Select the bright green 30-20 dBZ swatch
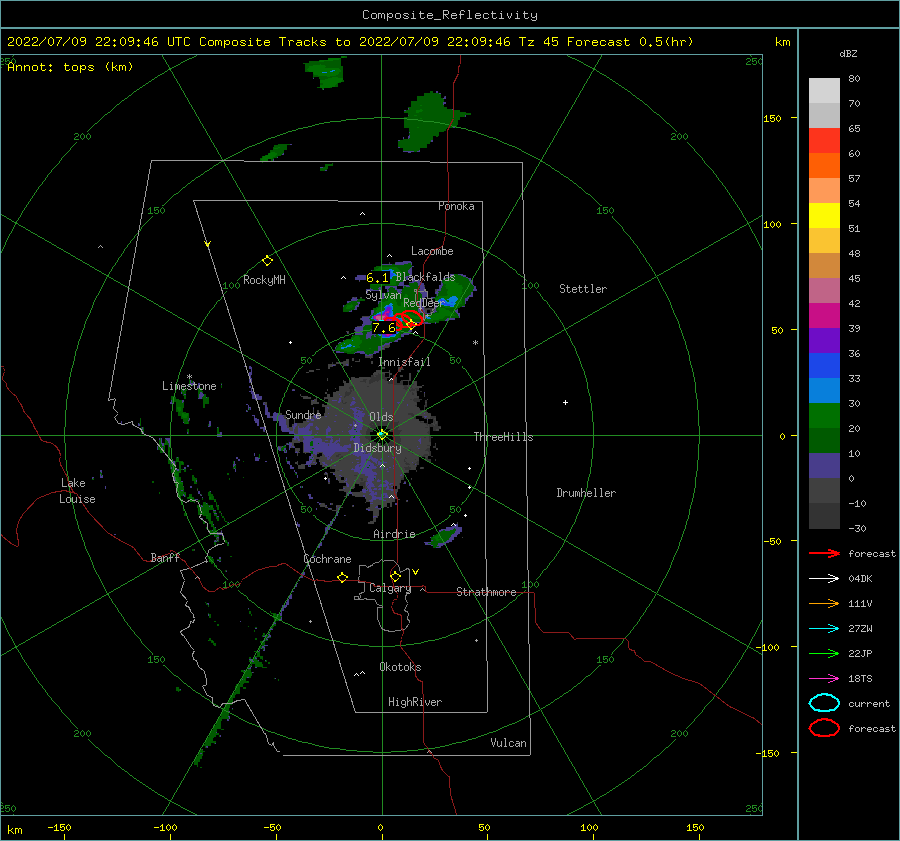This screenshot has width=900, height=841. click(824, 416)
